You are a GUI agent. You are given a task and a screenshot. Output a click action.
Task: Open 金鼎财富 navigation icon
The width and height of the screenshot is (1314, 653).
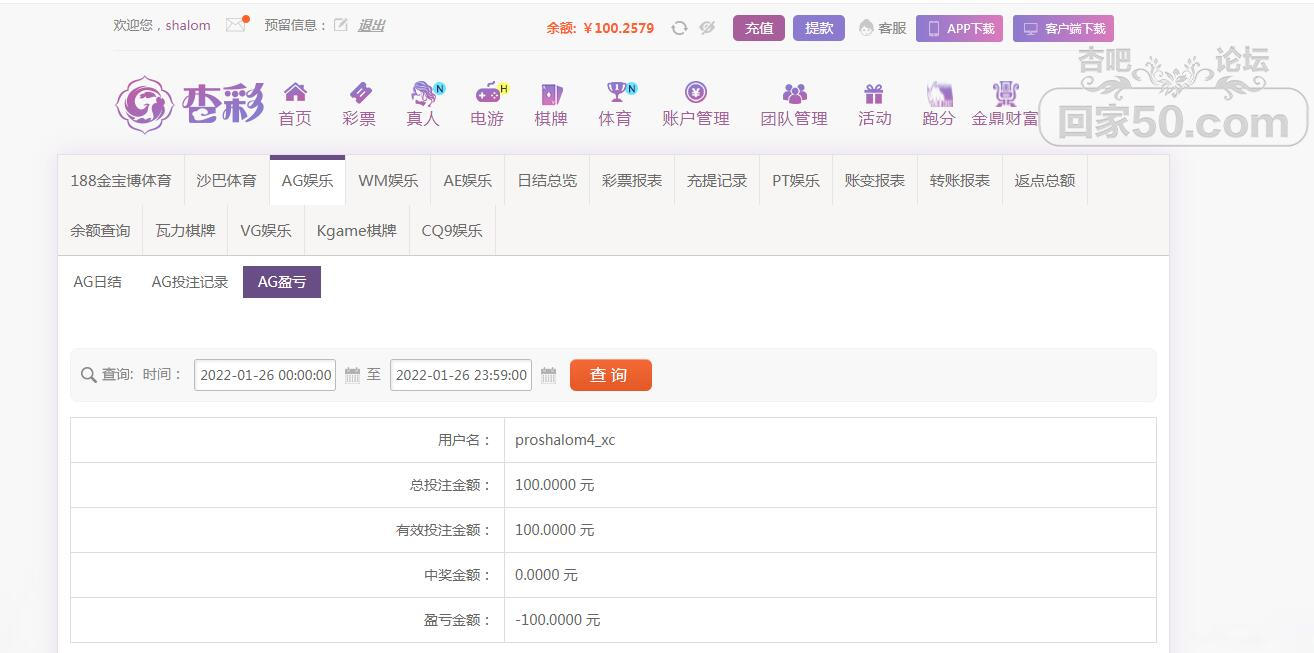[1005, 94]
